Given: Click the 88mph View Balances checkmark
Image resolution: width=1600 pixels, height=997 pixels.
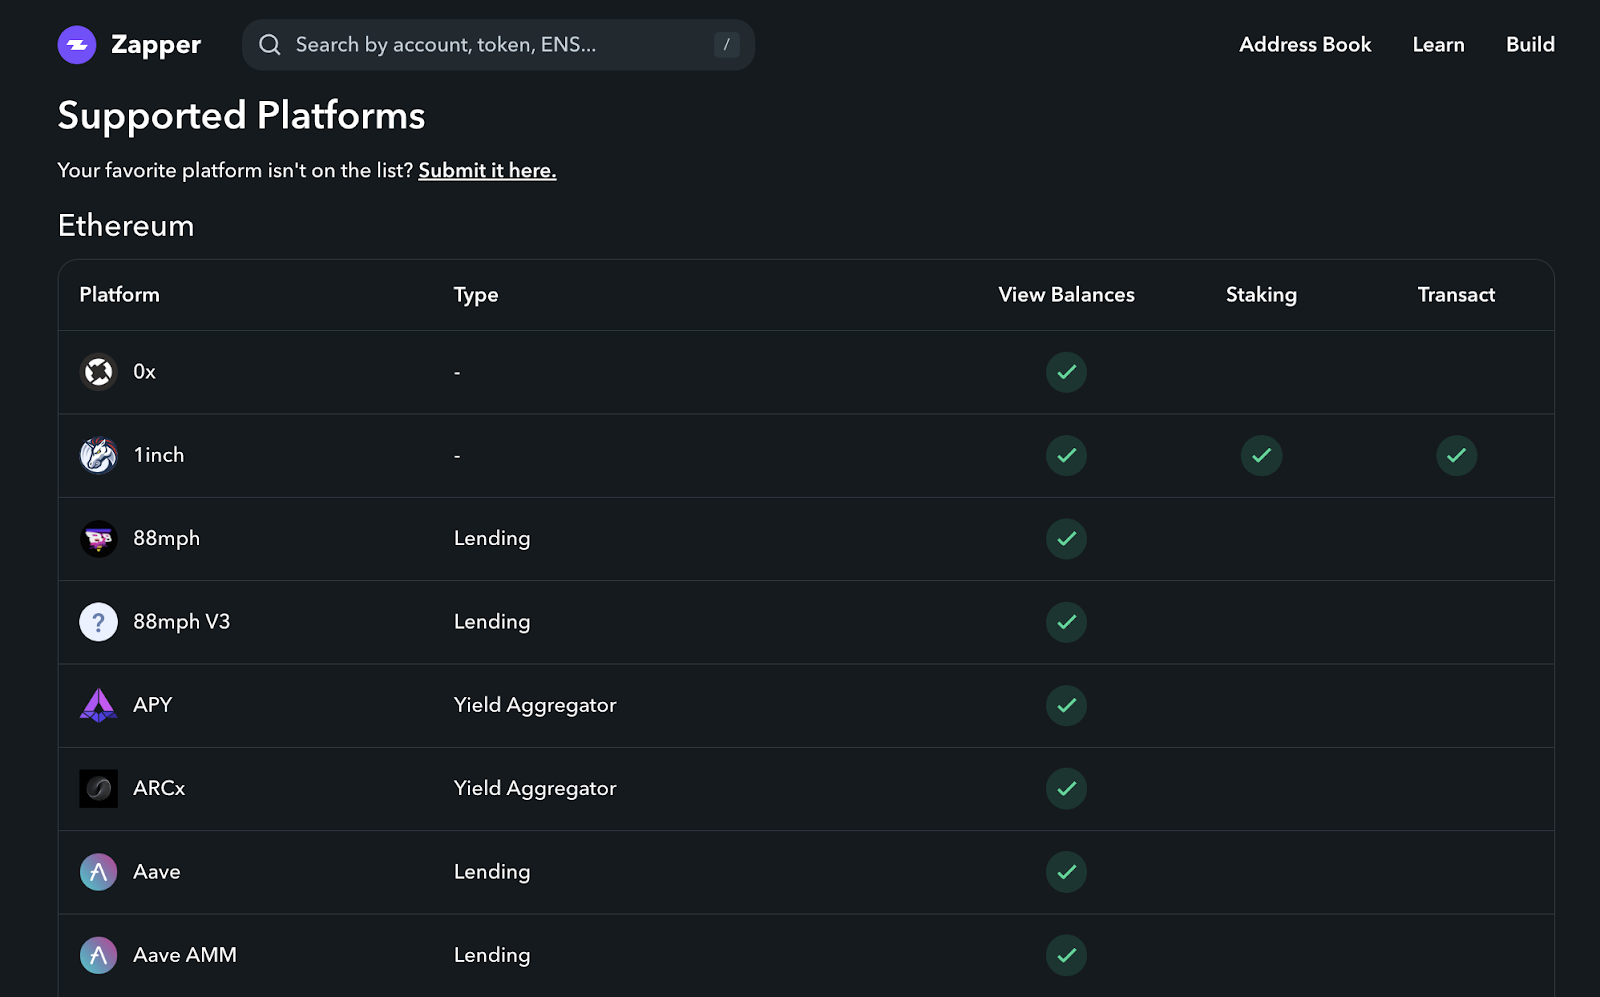Looking at the screenshot, I should coord(1066,539).
